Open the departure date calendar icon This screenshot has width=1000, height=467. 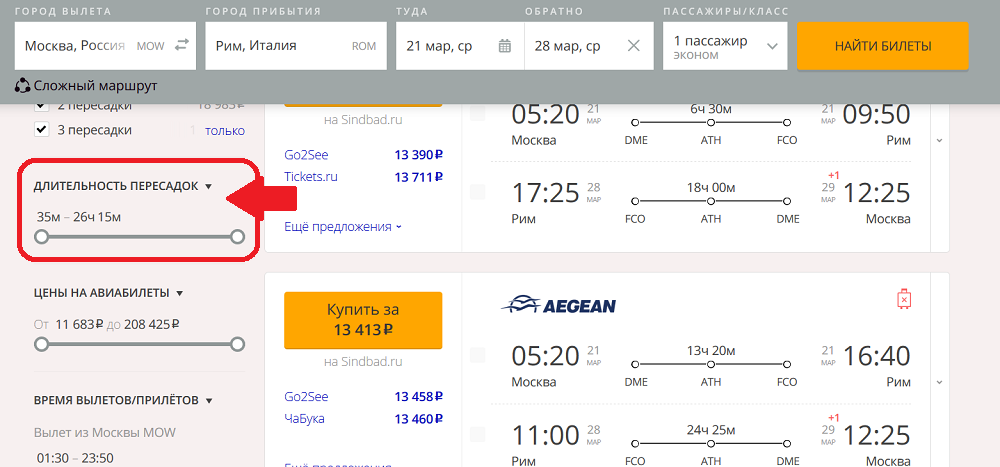pyautogui.click(x=504, y=45)
